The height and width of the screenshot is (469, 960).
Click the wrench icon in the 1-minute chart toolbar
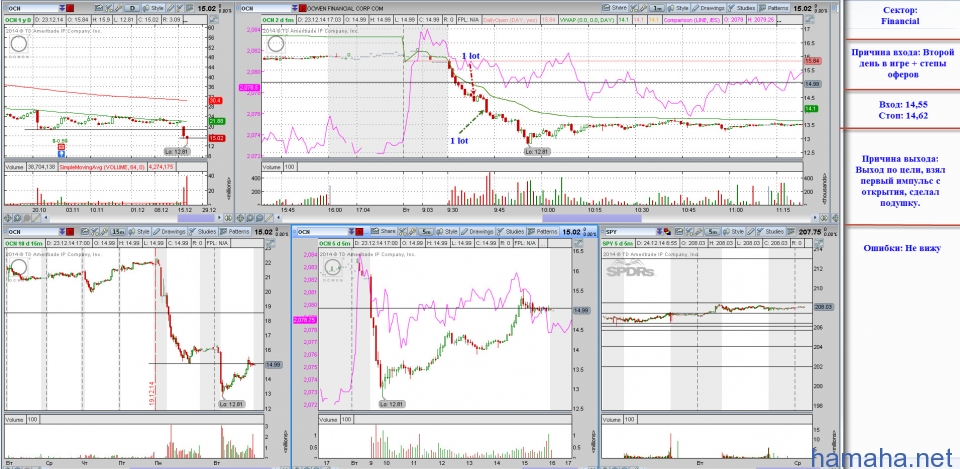coord(643,8)
